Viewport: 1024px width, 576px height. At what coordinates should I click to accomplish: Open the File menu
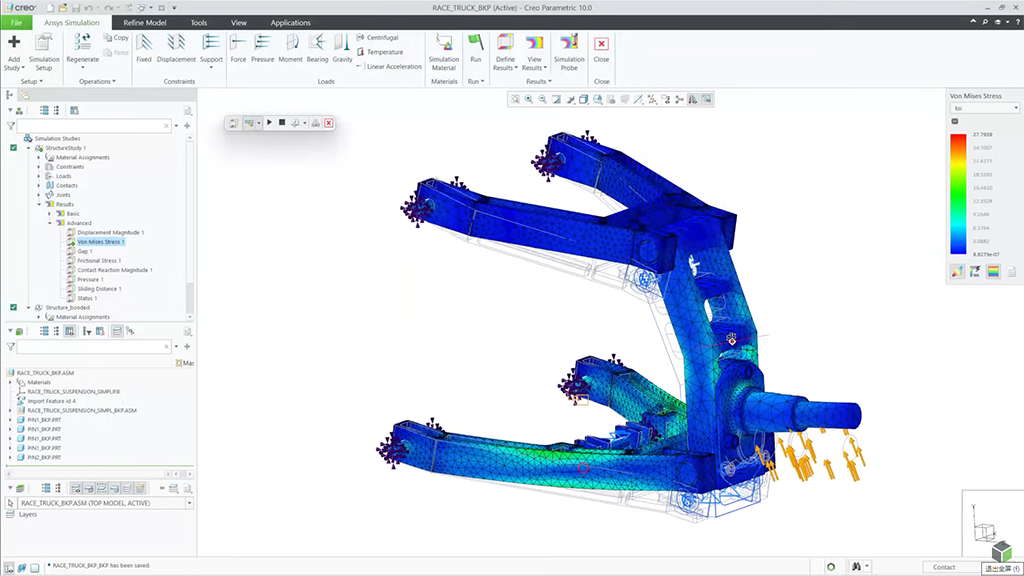point(17,22)
